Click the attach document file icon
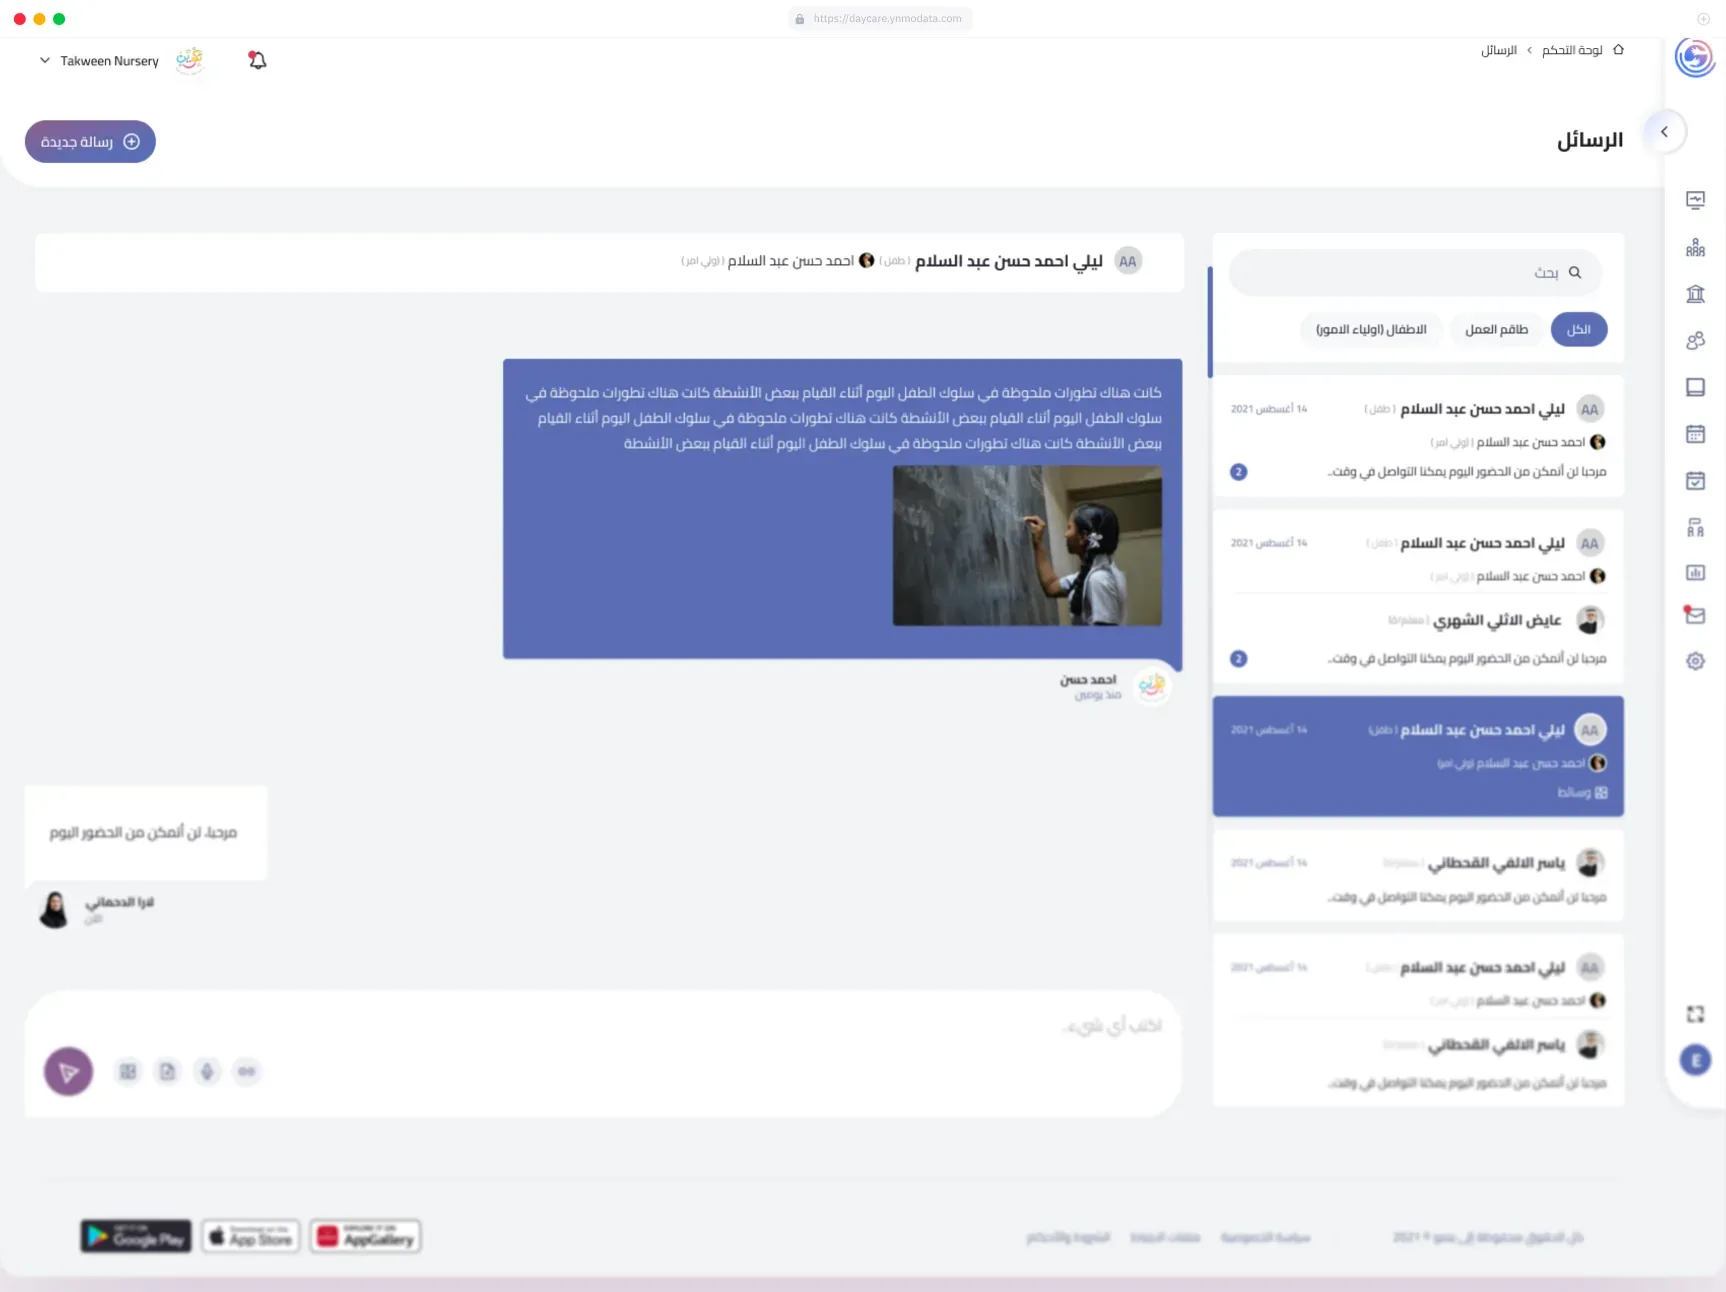Viewport: 1726px width, 1292px height. (x=167, y=1072)
